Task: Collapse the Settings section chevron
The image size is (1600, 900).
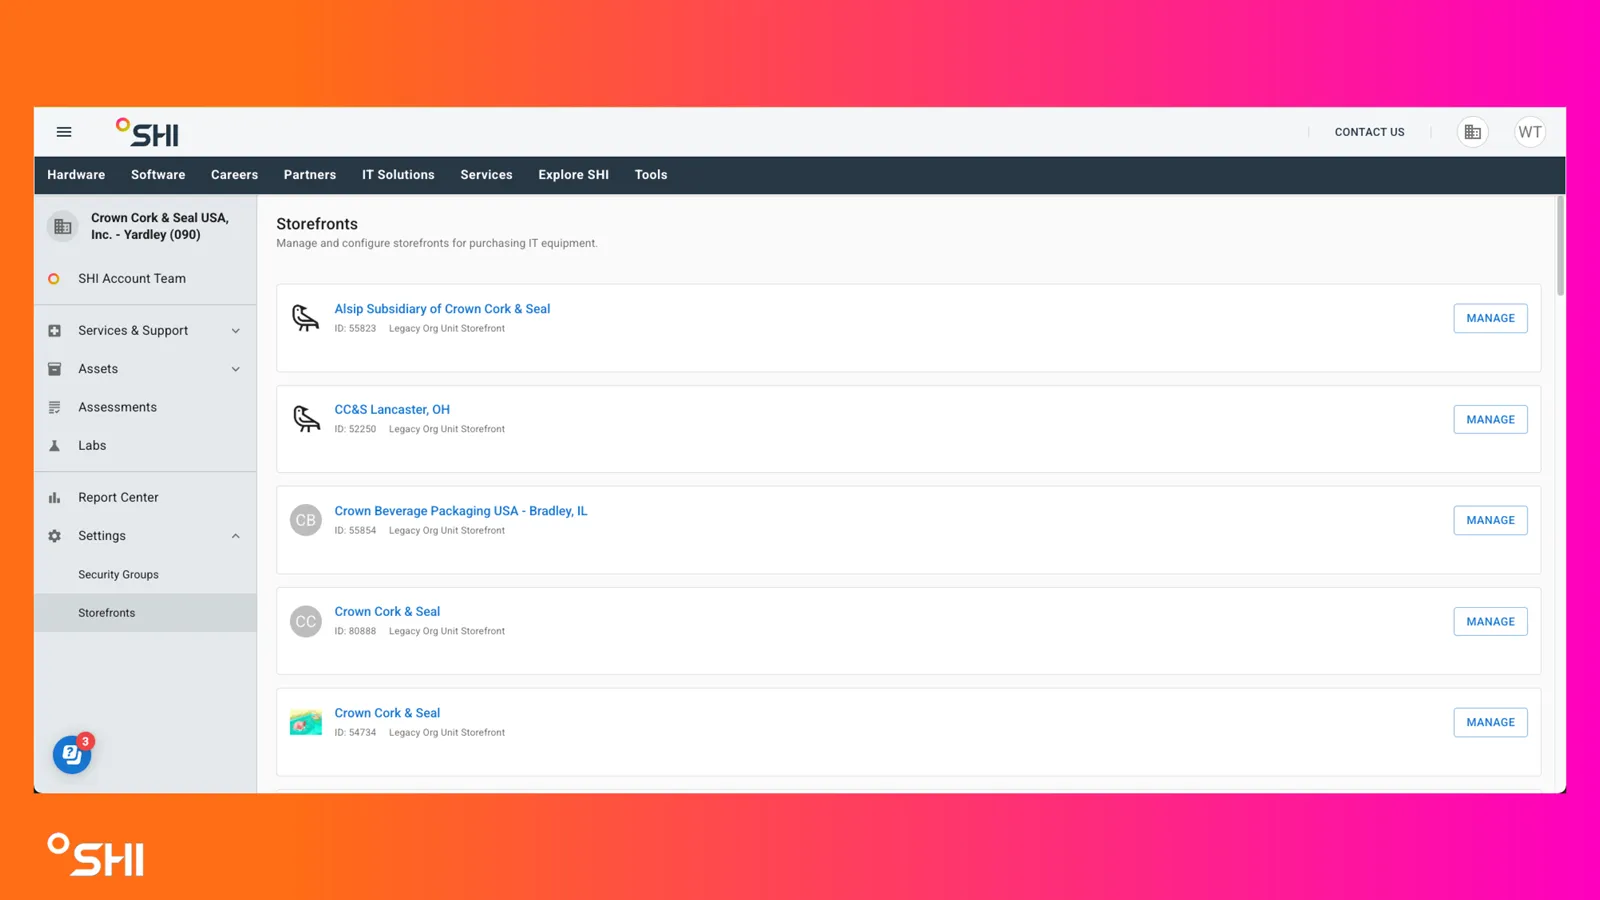Action: click(x=236, y=536)
